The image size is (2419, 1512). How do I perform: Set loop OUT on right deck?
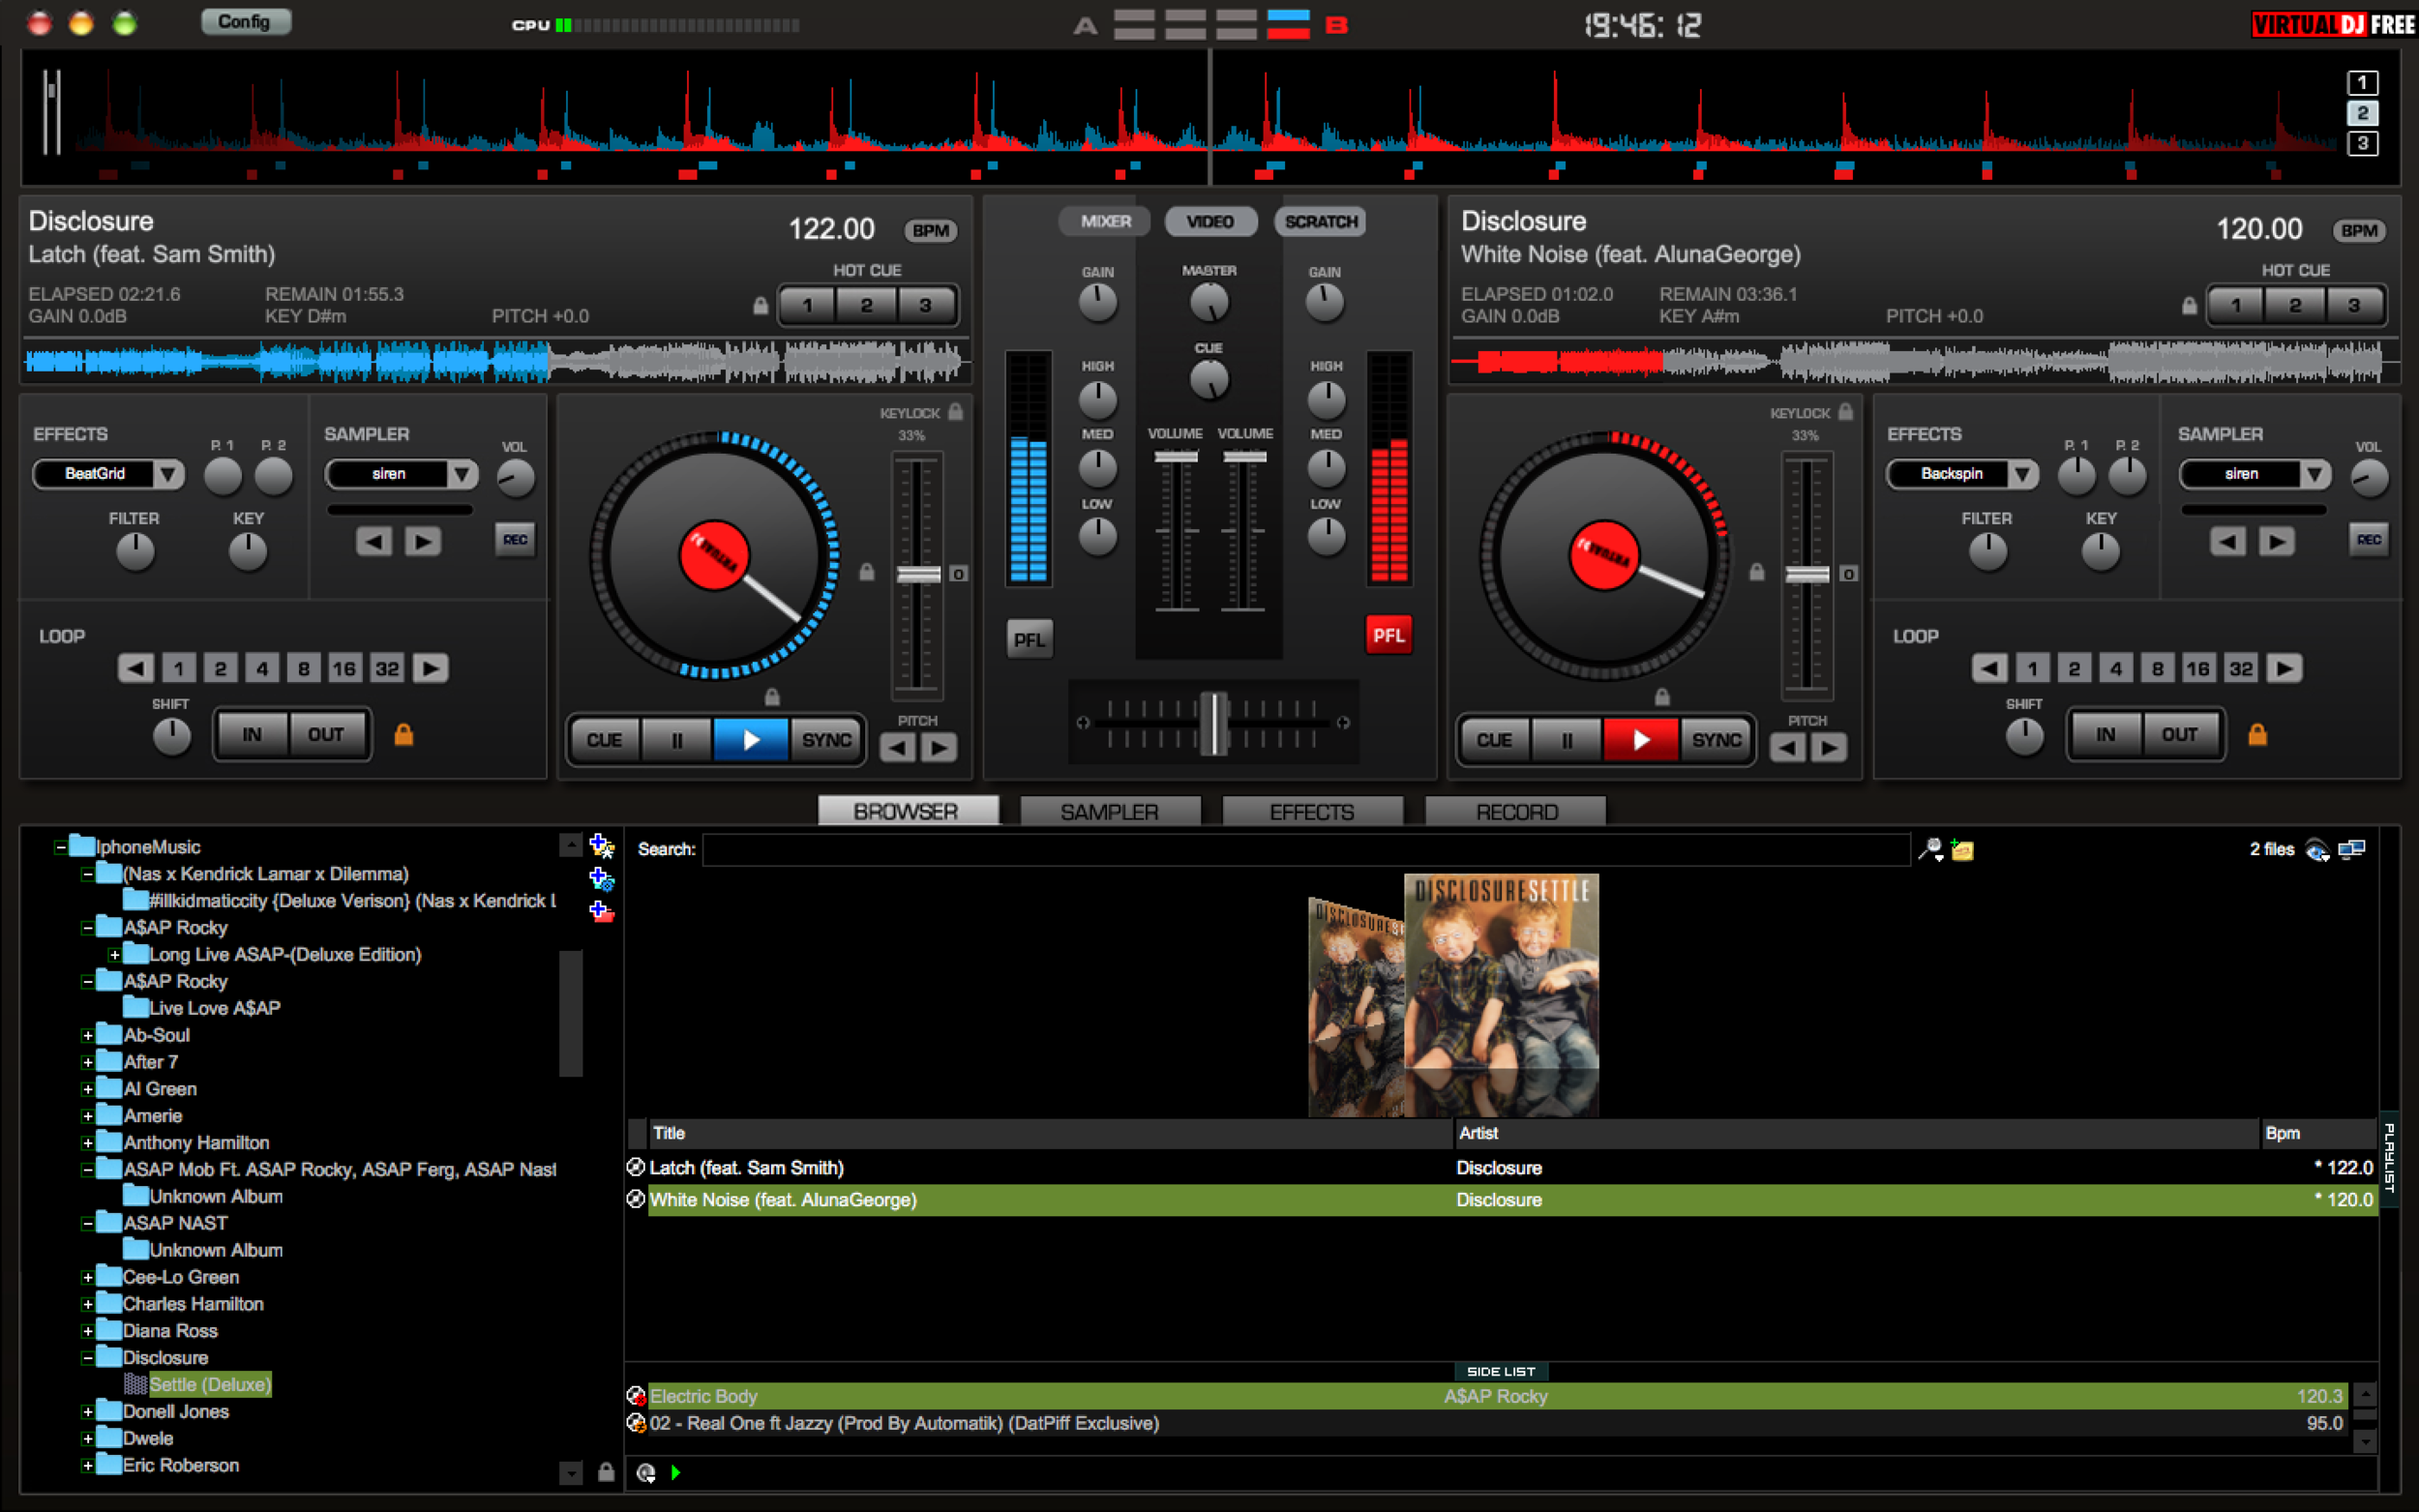(x=2179, y=734)
